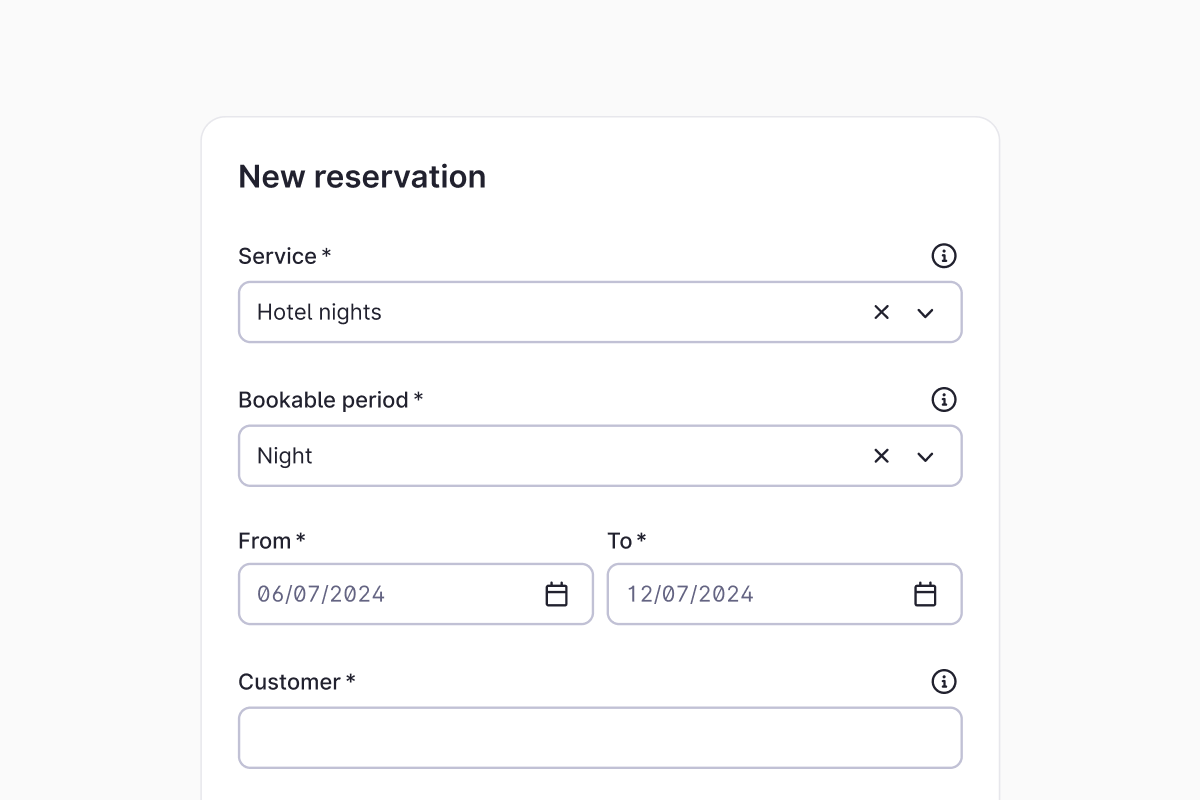
Task: Open the To date calendar picker
Action: [925, 594]
